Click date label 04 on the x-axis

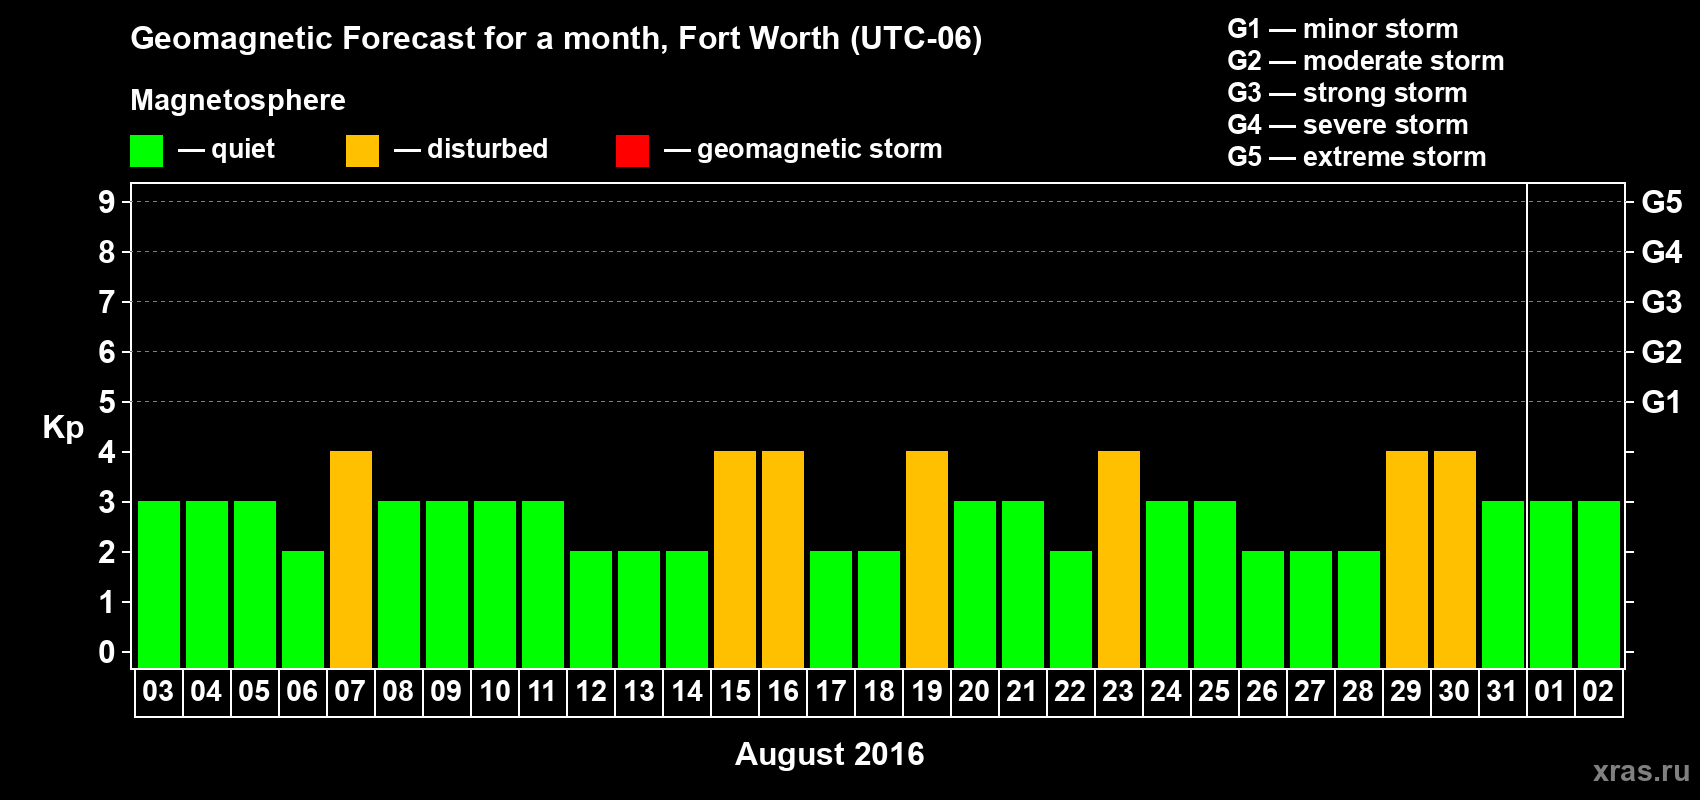point(206,692)
